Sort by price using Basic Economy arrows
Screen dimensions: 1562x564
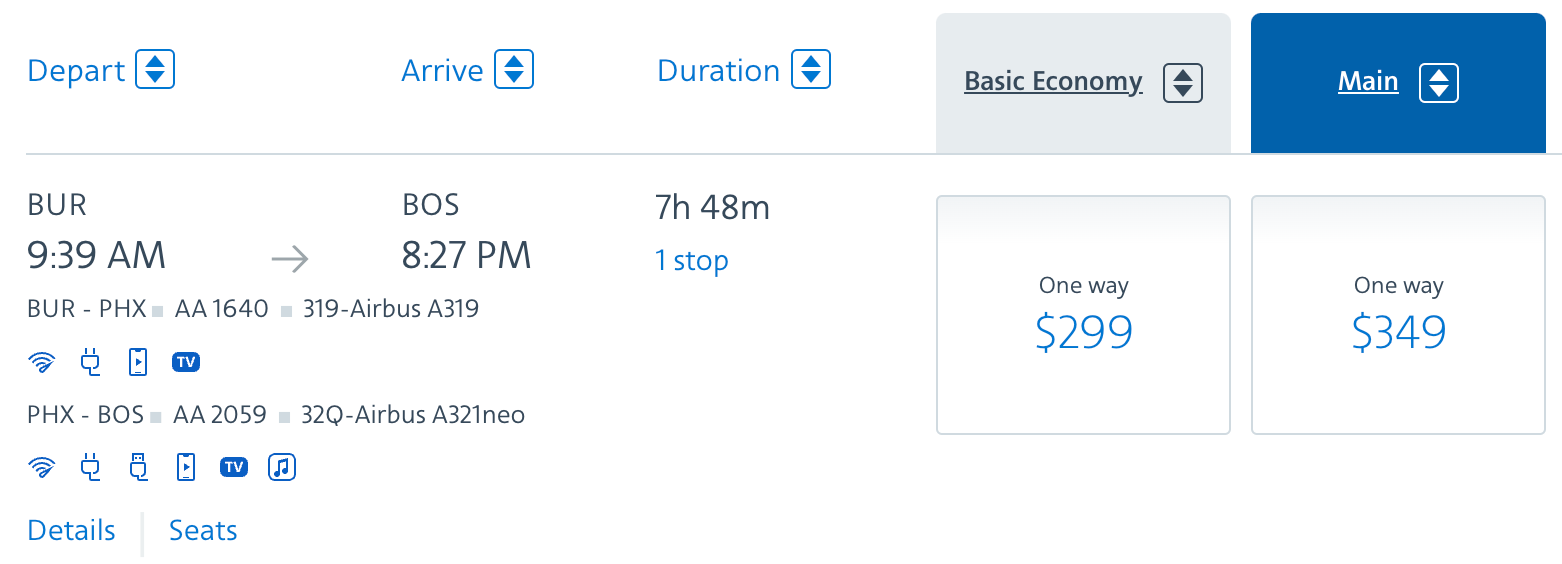click(x=1183, y=83)
